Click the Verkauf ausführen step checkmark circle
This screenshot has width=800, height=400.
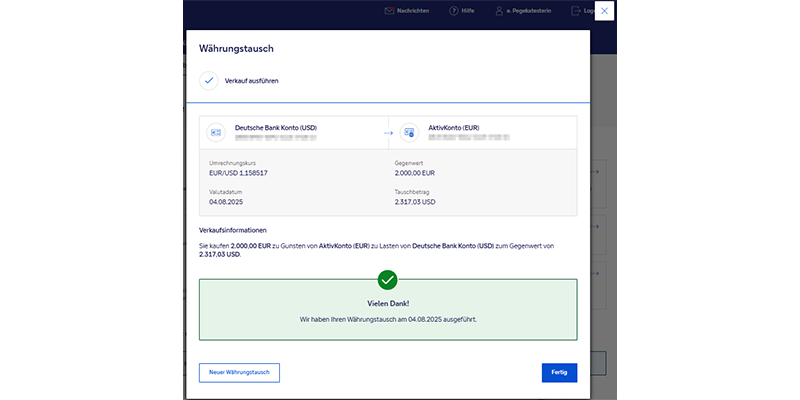pos(208,80)
